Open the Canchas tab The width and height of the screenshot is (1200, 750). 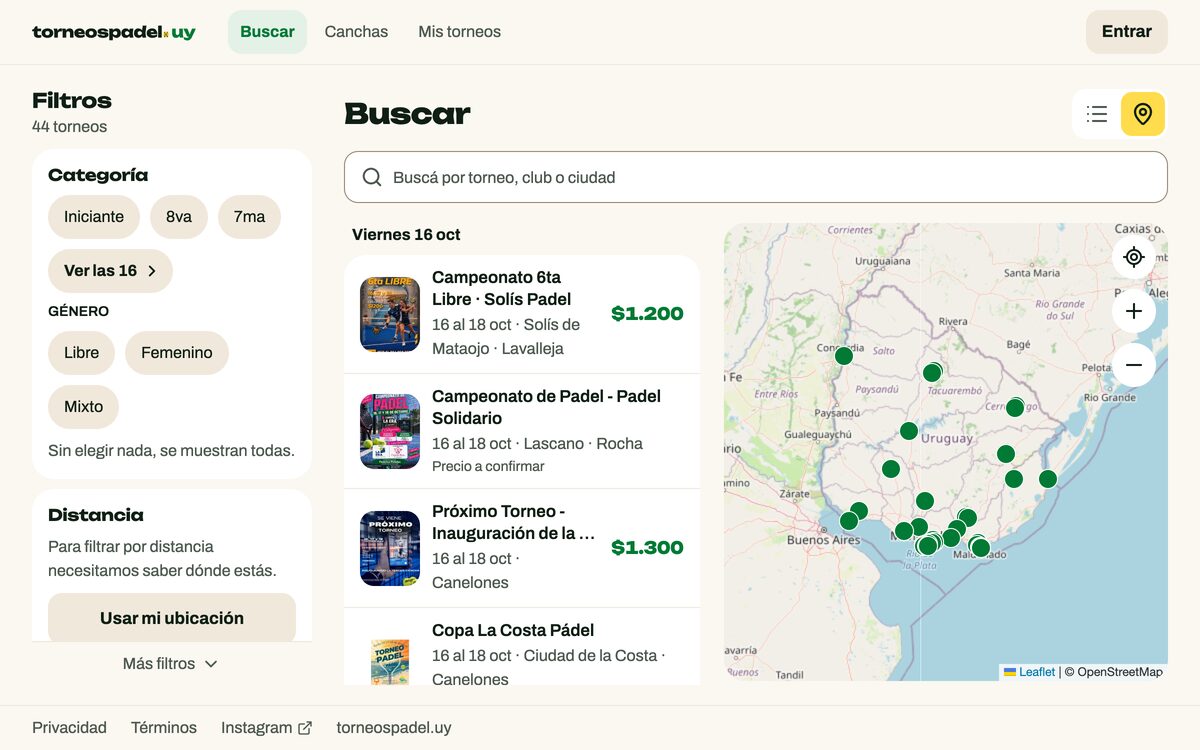[356, 32]
